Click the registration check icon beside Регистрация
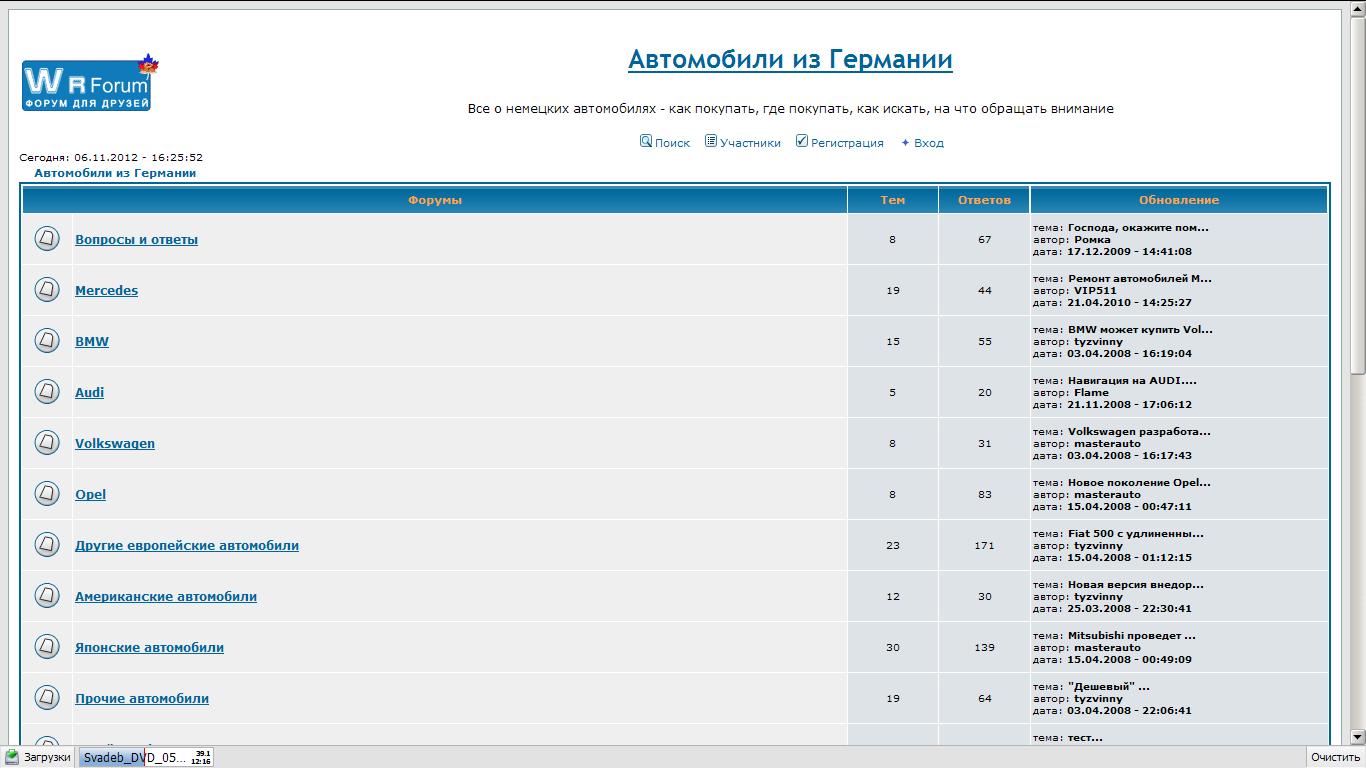The width and height of the screenshot is (1366, 768). tap(802, 141)
